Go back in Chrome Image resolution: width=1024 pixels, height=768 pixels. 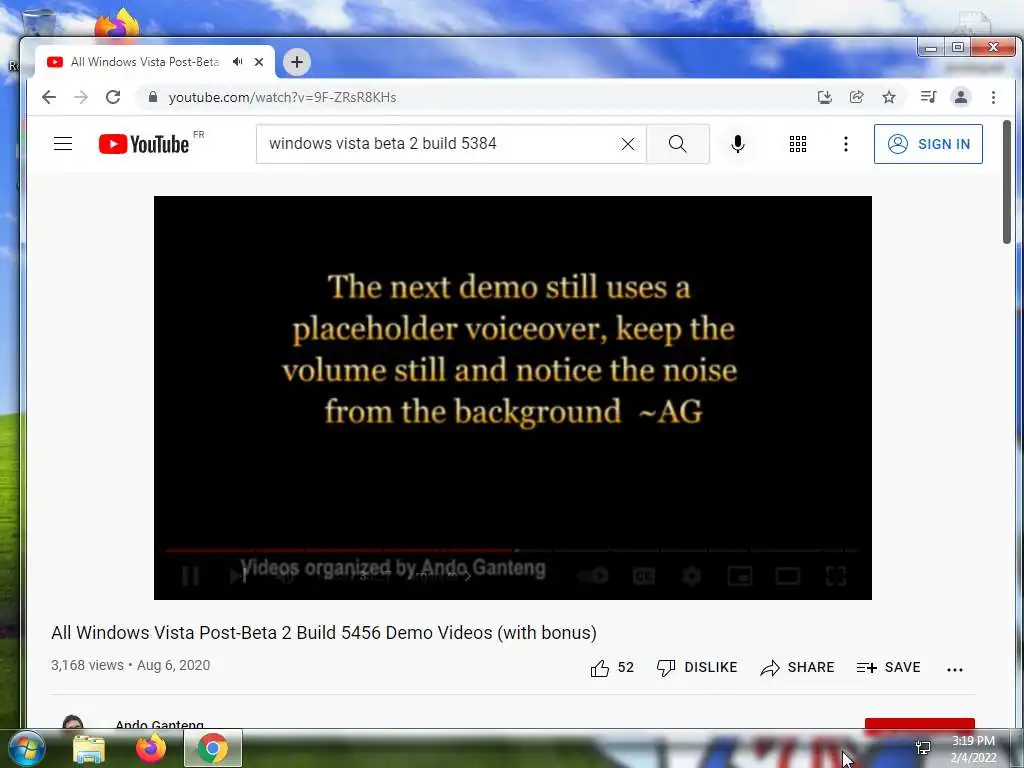tap(49, 97)
